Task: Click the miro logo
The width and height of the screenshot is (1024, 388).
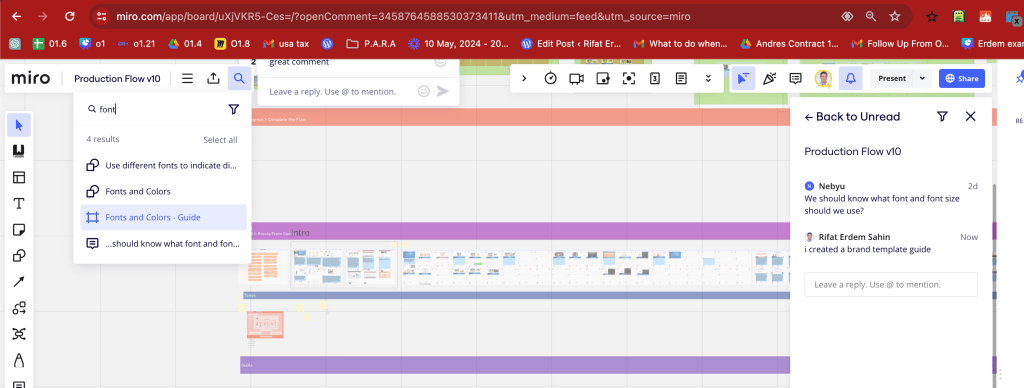Action: point(31,78)
